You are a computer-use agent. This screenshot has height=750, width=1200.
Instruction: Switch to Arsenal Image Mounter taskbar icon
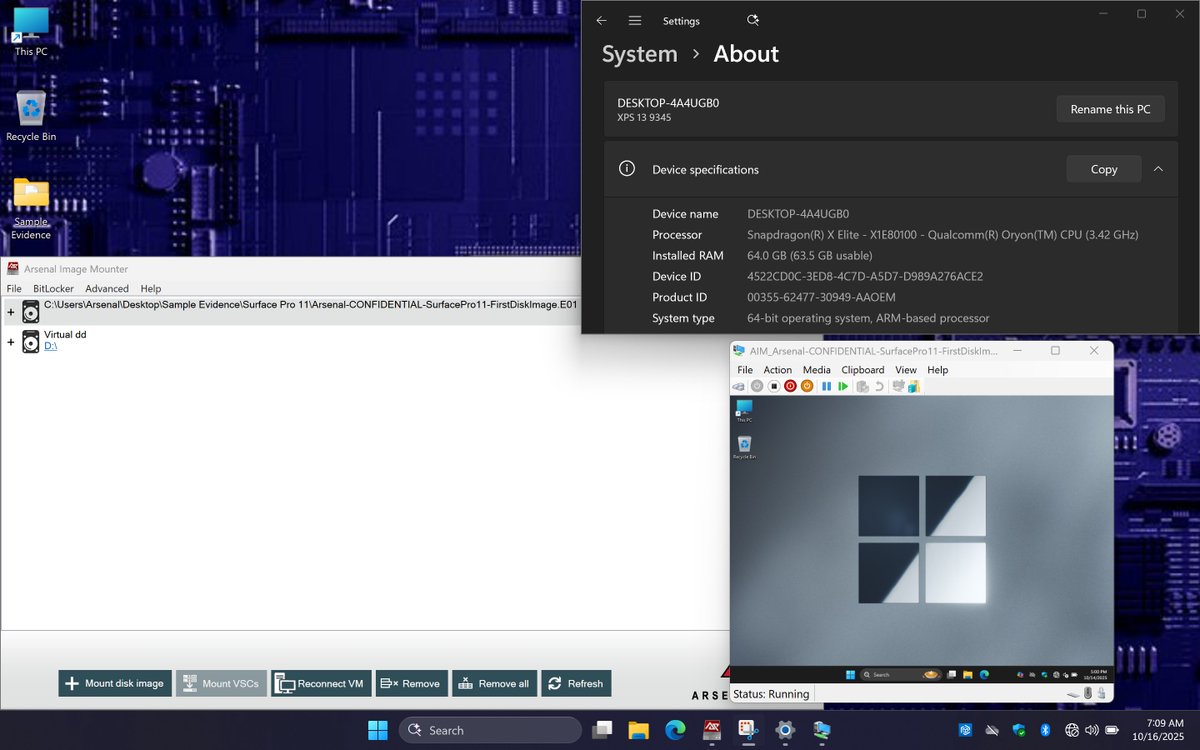712,730
